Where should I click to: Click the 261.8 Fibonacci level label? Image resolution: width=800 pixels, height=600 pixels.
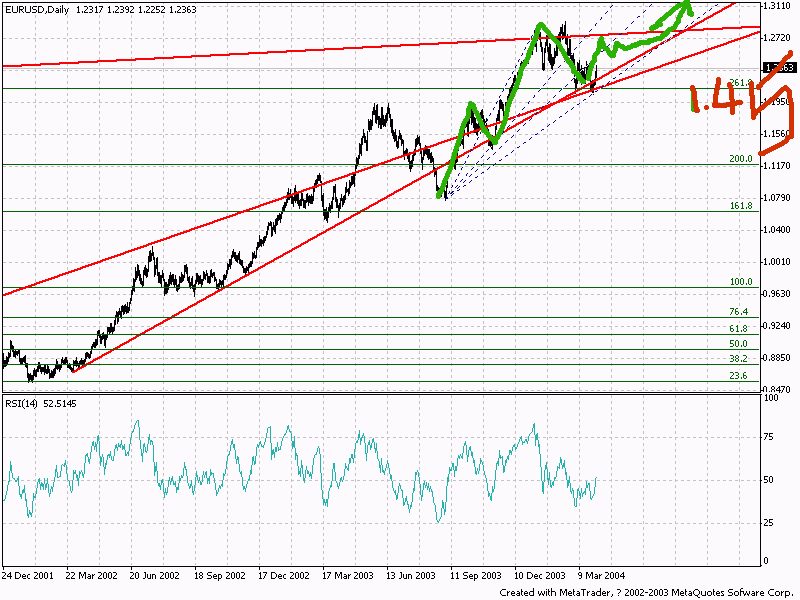740,82
